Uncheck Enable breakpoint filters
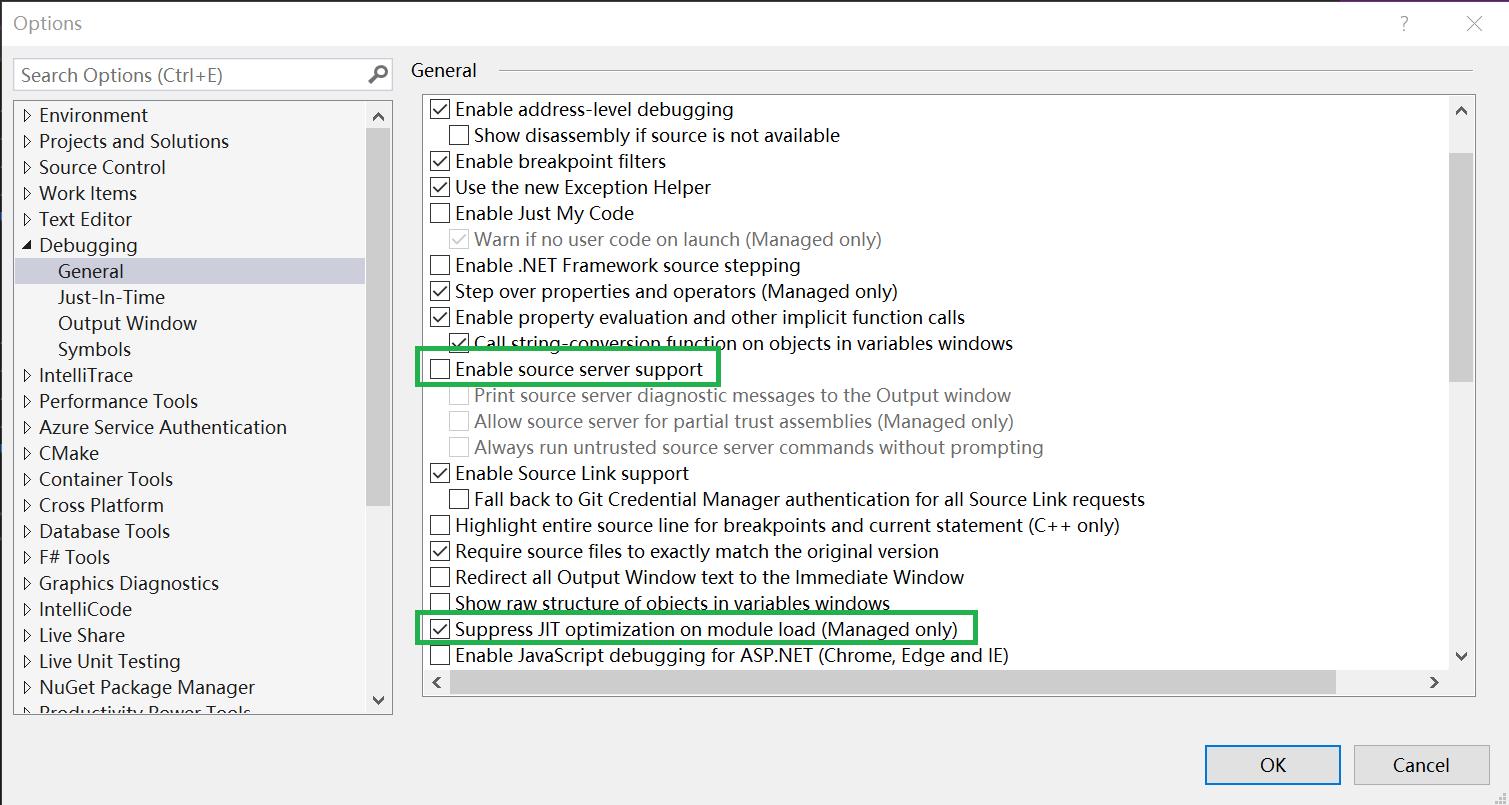1509x805 pixels. [x=440, y=161]
